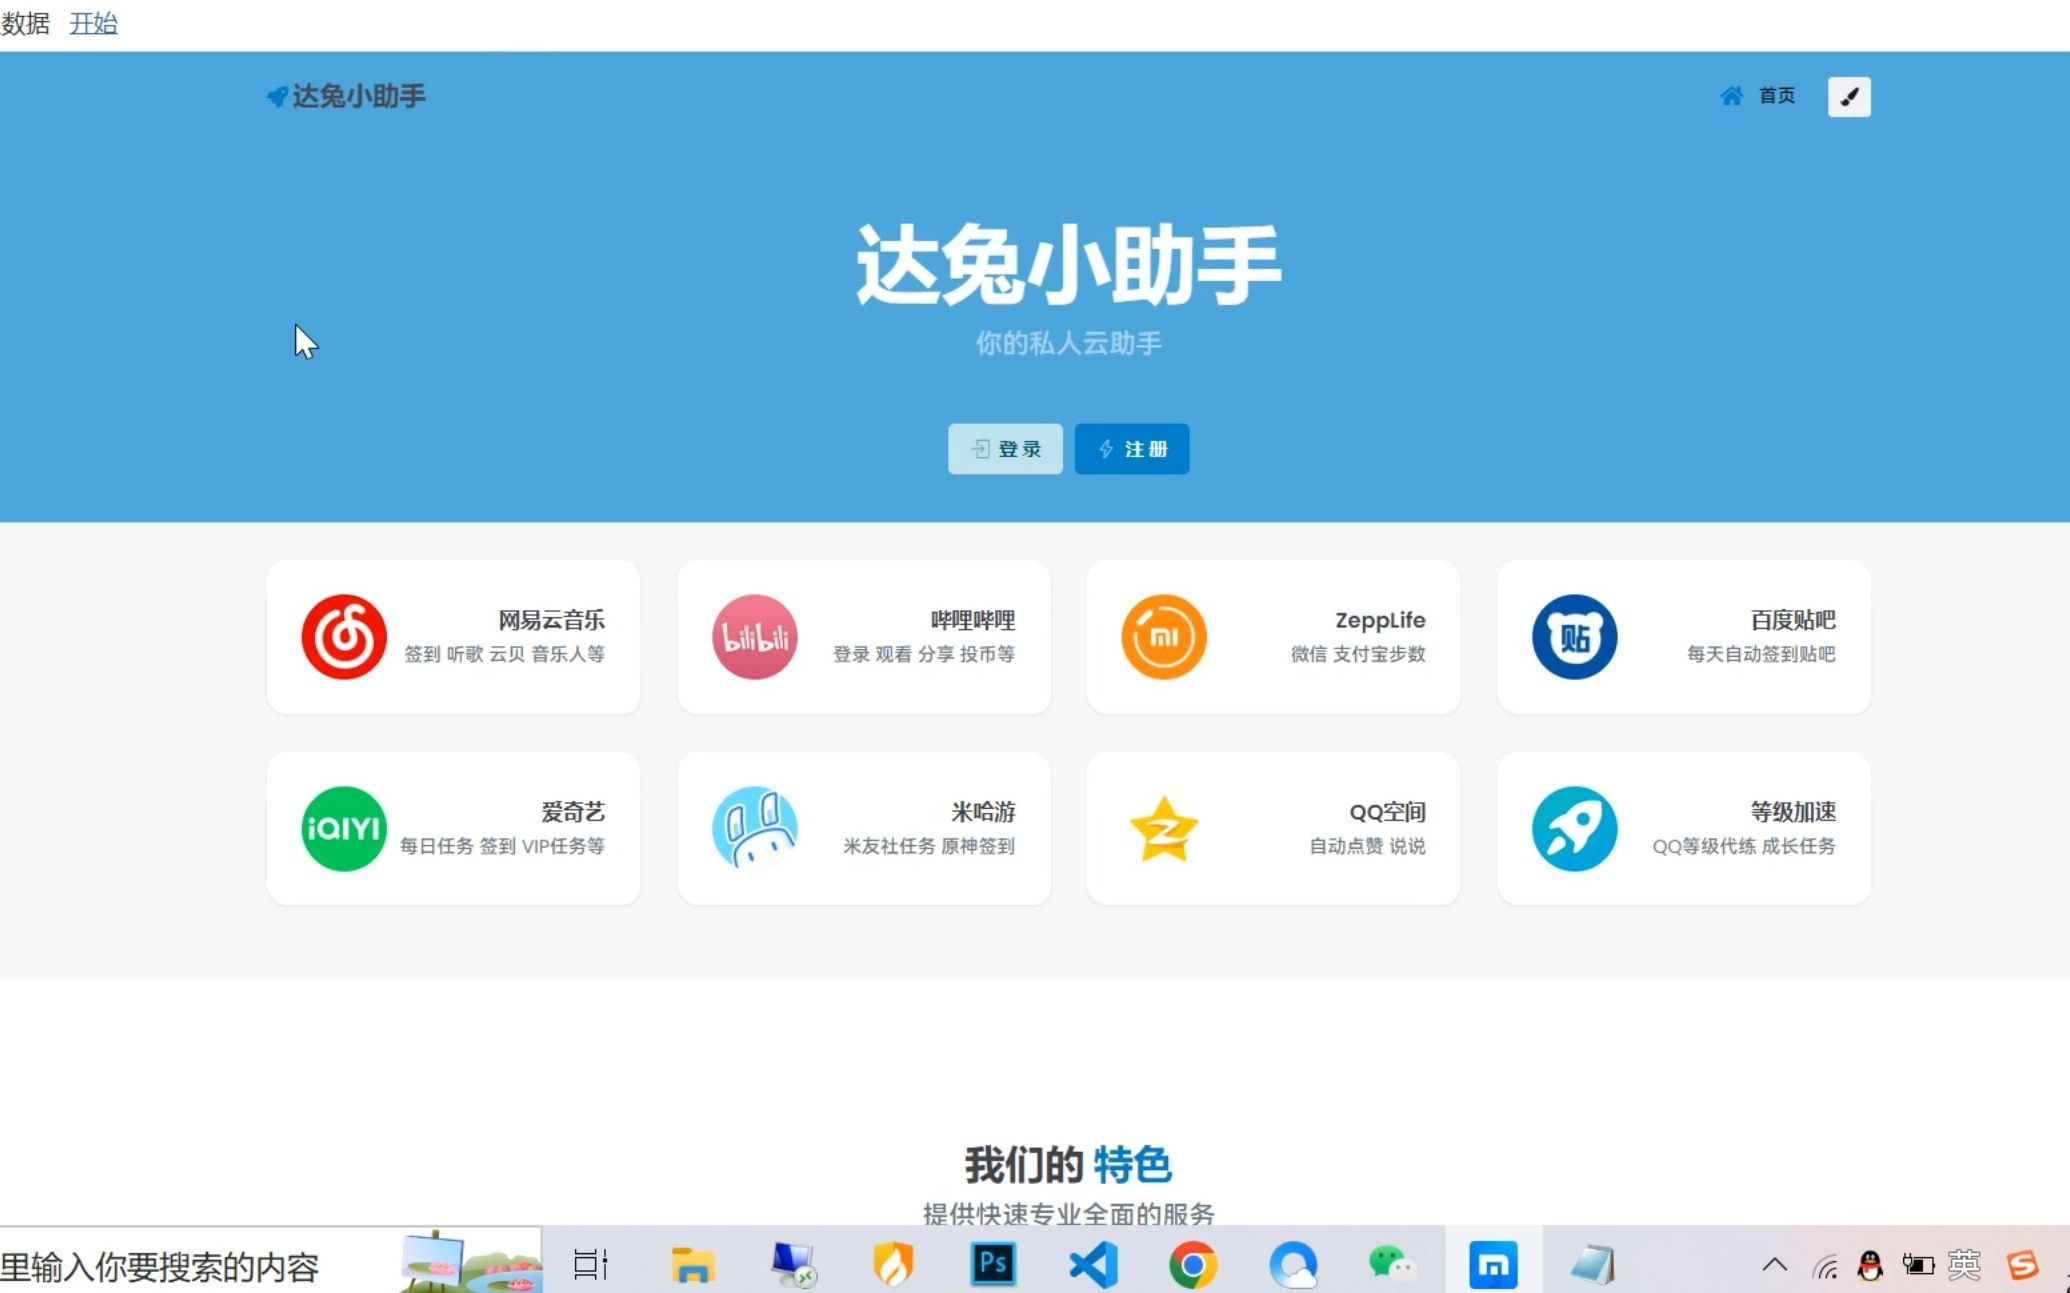Screen dimensions: 2070x1293
Task: Expand the system tray hidden icons chevron
Action: coord(1774,1266)
